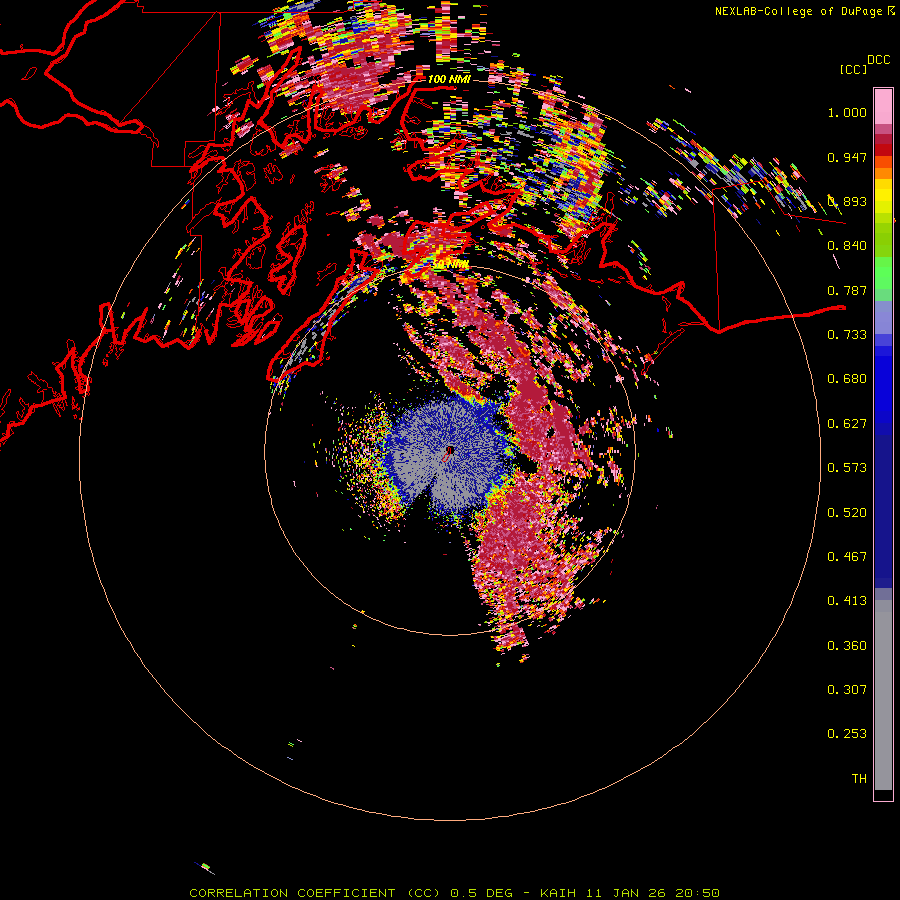Click the 0.627 legend value
Viewport: 900px width, 900px height.
[x=847, y=424]
